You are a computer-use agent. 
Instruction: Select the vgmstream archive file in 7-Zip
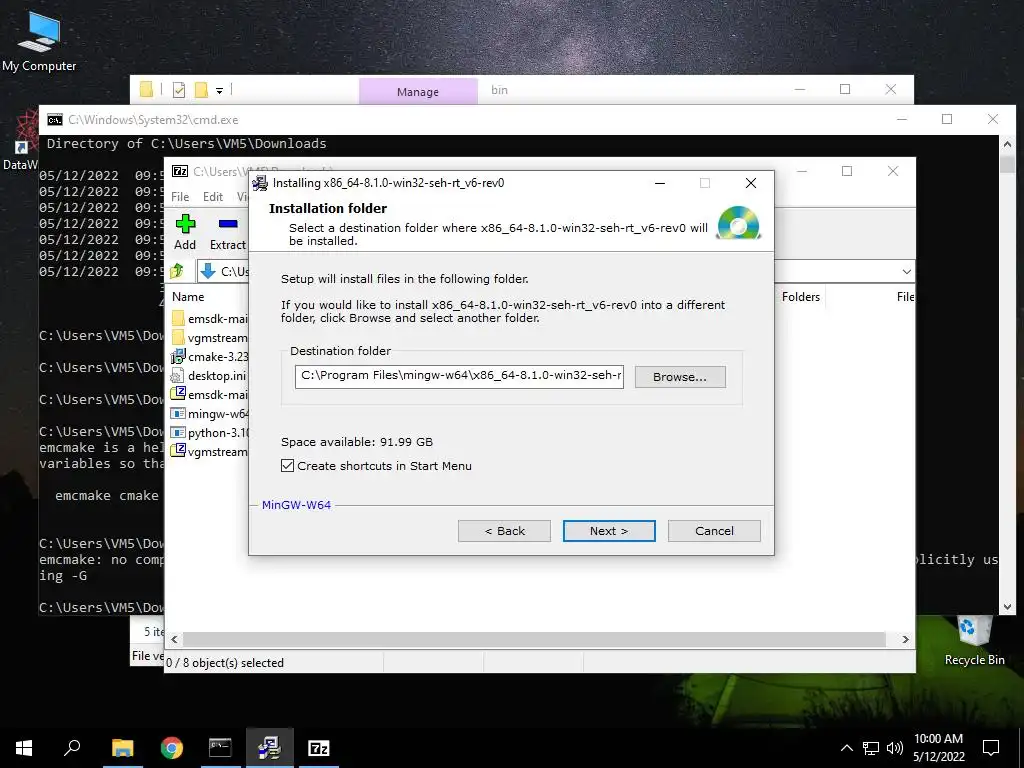pyautogui.click(x=209, y=451)
